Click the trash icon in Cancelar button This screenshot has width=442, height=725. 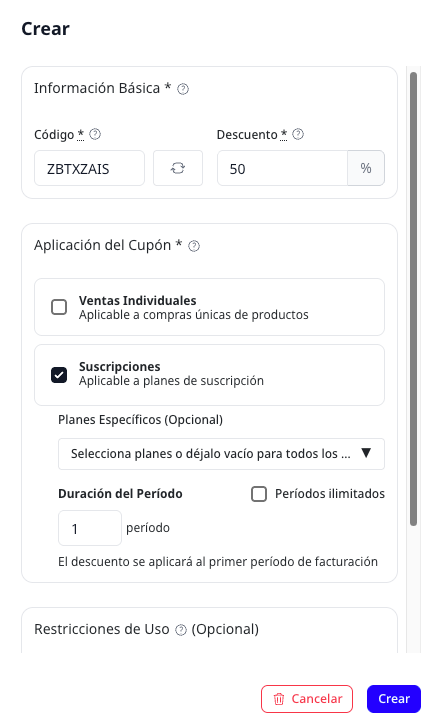click(x=279, y=699)
